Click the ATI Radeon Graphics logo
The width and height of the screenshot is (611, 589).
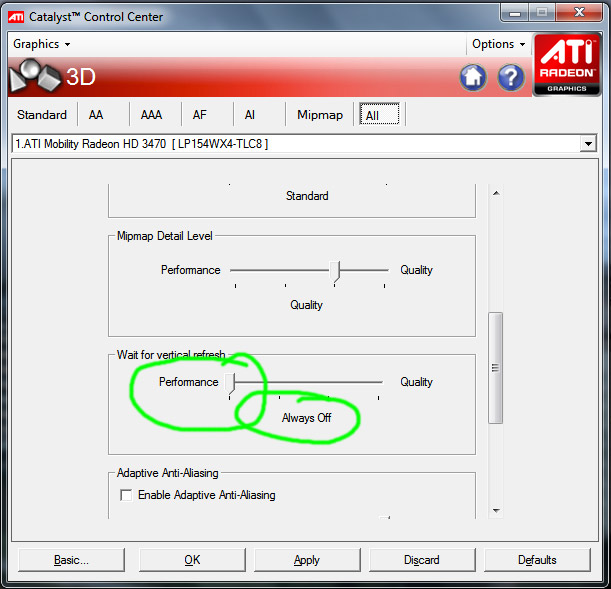coord(567,65)
